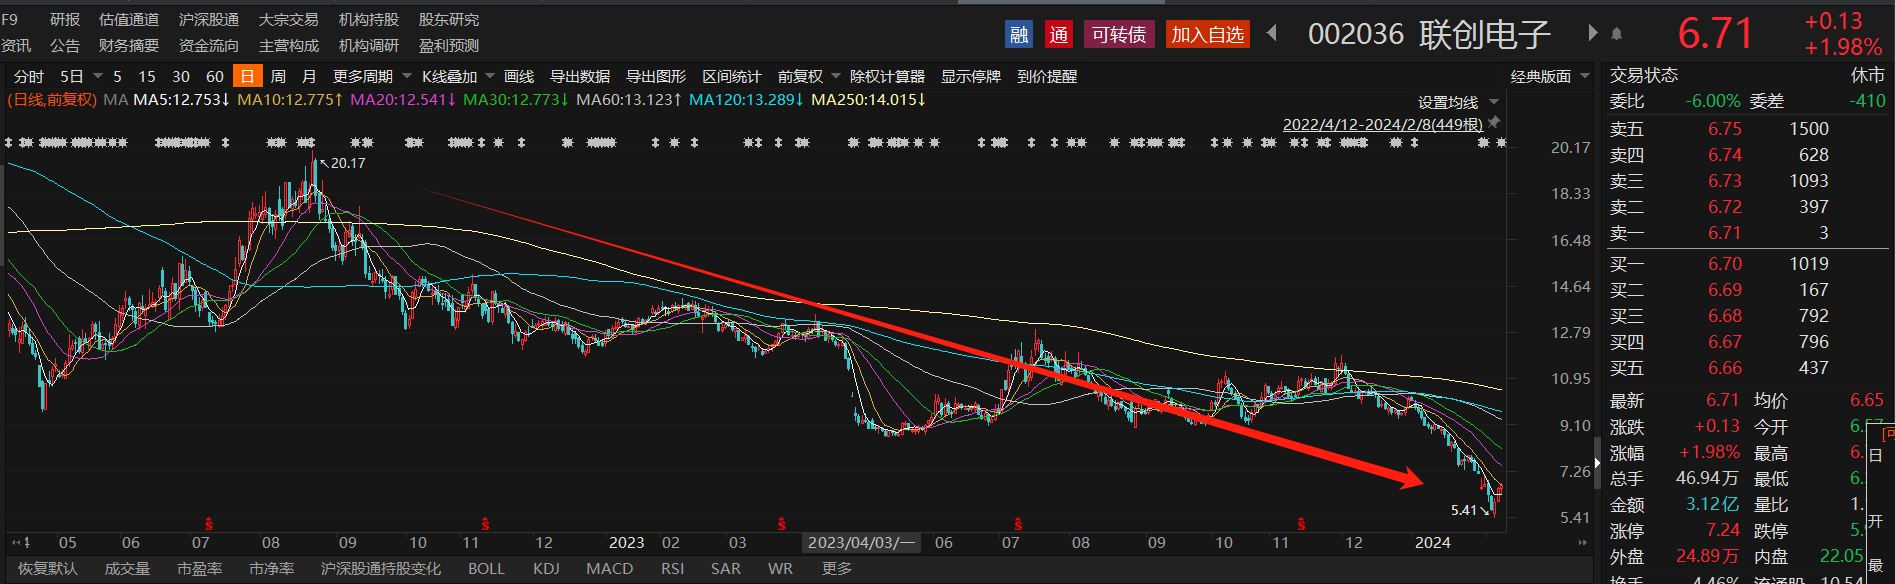Screen dimensions: 1895x584
Task: Go to previous stock with left arrow
Action: click(x=1272, y=33)
